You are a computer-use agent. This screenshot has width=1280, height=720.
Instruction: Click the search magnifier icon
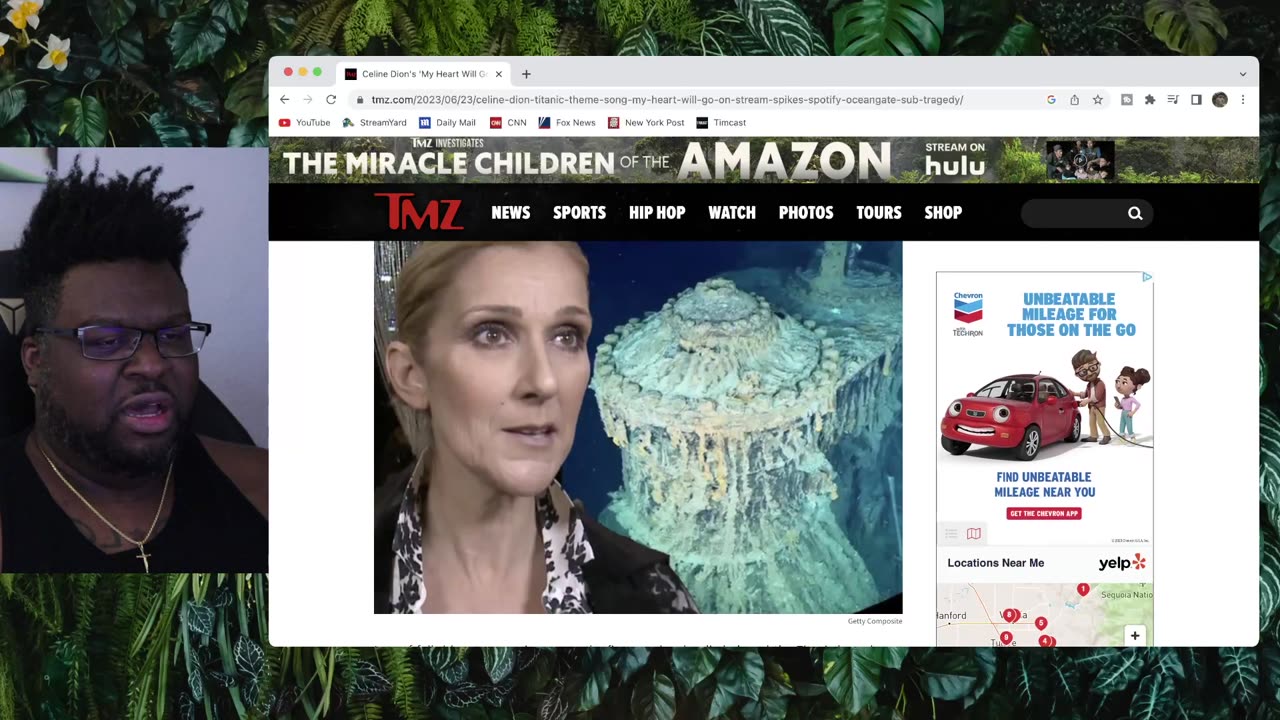click(1135, 213)
